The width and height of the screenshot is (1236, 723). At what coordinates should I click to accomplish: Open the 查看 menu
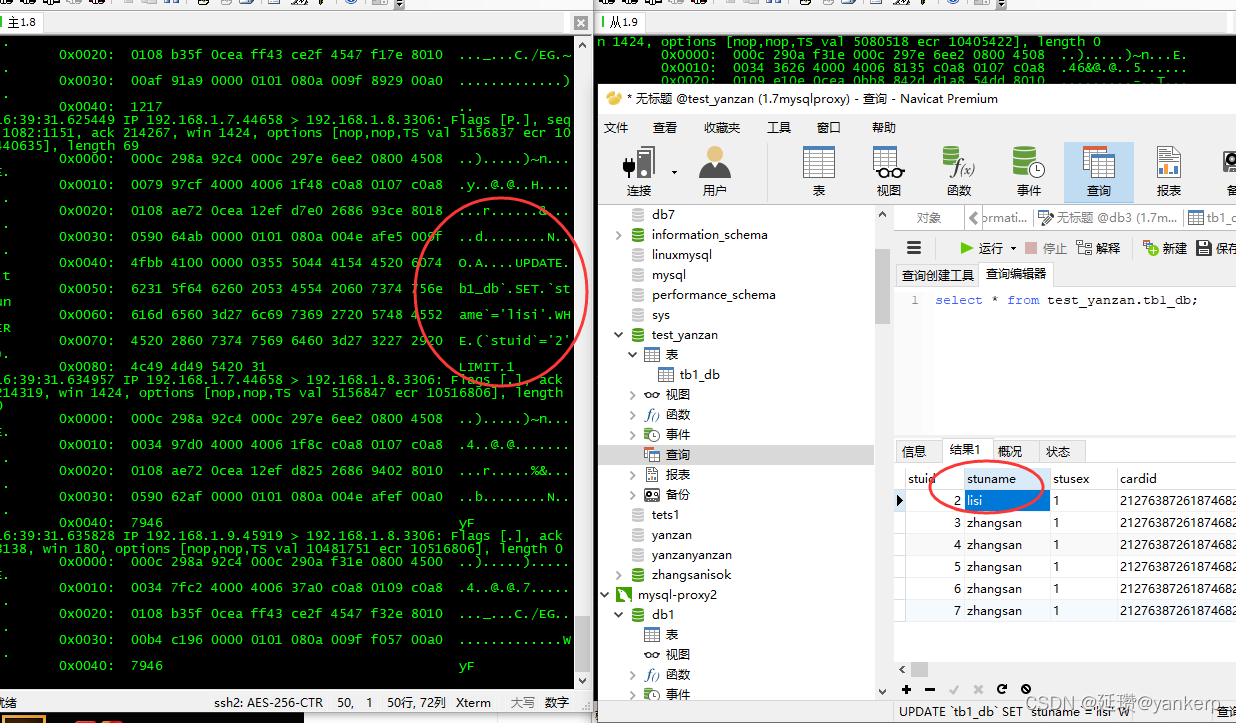coord(665,128)
